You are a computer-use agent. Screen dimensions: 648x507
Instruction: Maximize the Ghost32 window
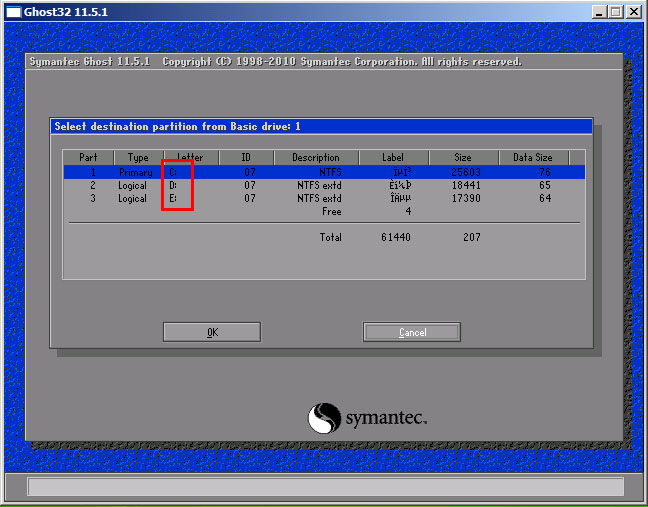point(614,12)
